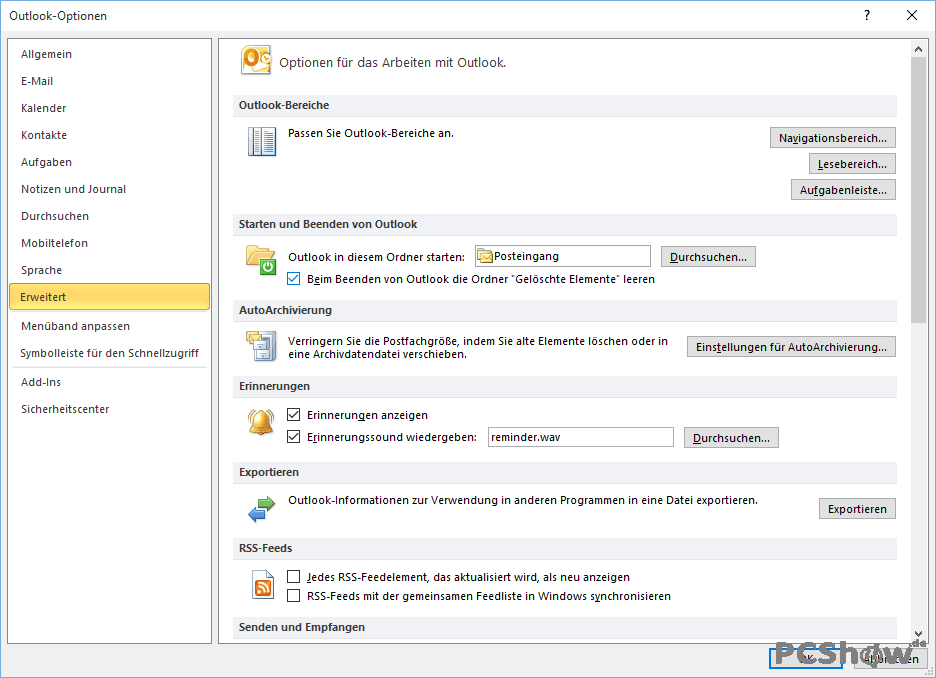Open Notizen und Journal options
Image resolution: width=936 pixels, height=678 pixels.
(x=110, y=189)
